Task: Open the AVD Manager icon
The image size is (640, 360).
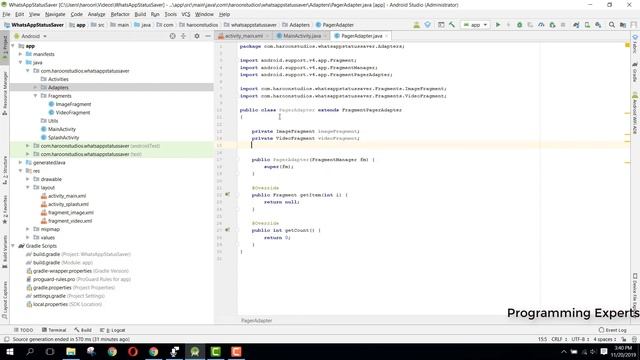Action: [587, 25]
